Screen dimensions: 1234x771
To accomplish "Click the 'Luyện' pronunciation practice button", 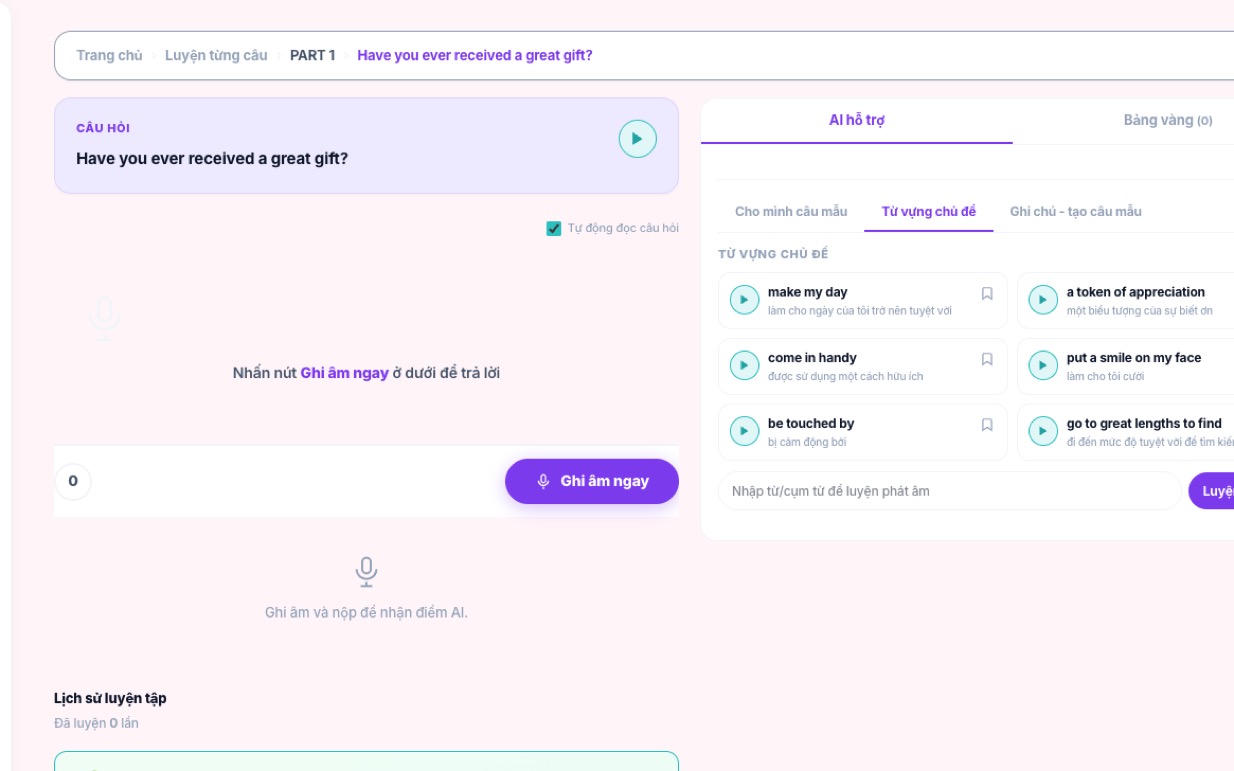I will point(1212,491).
